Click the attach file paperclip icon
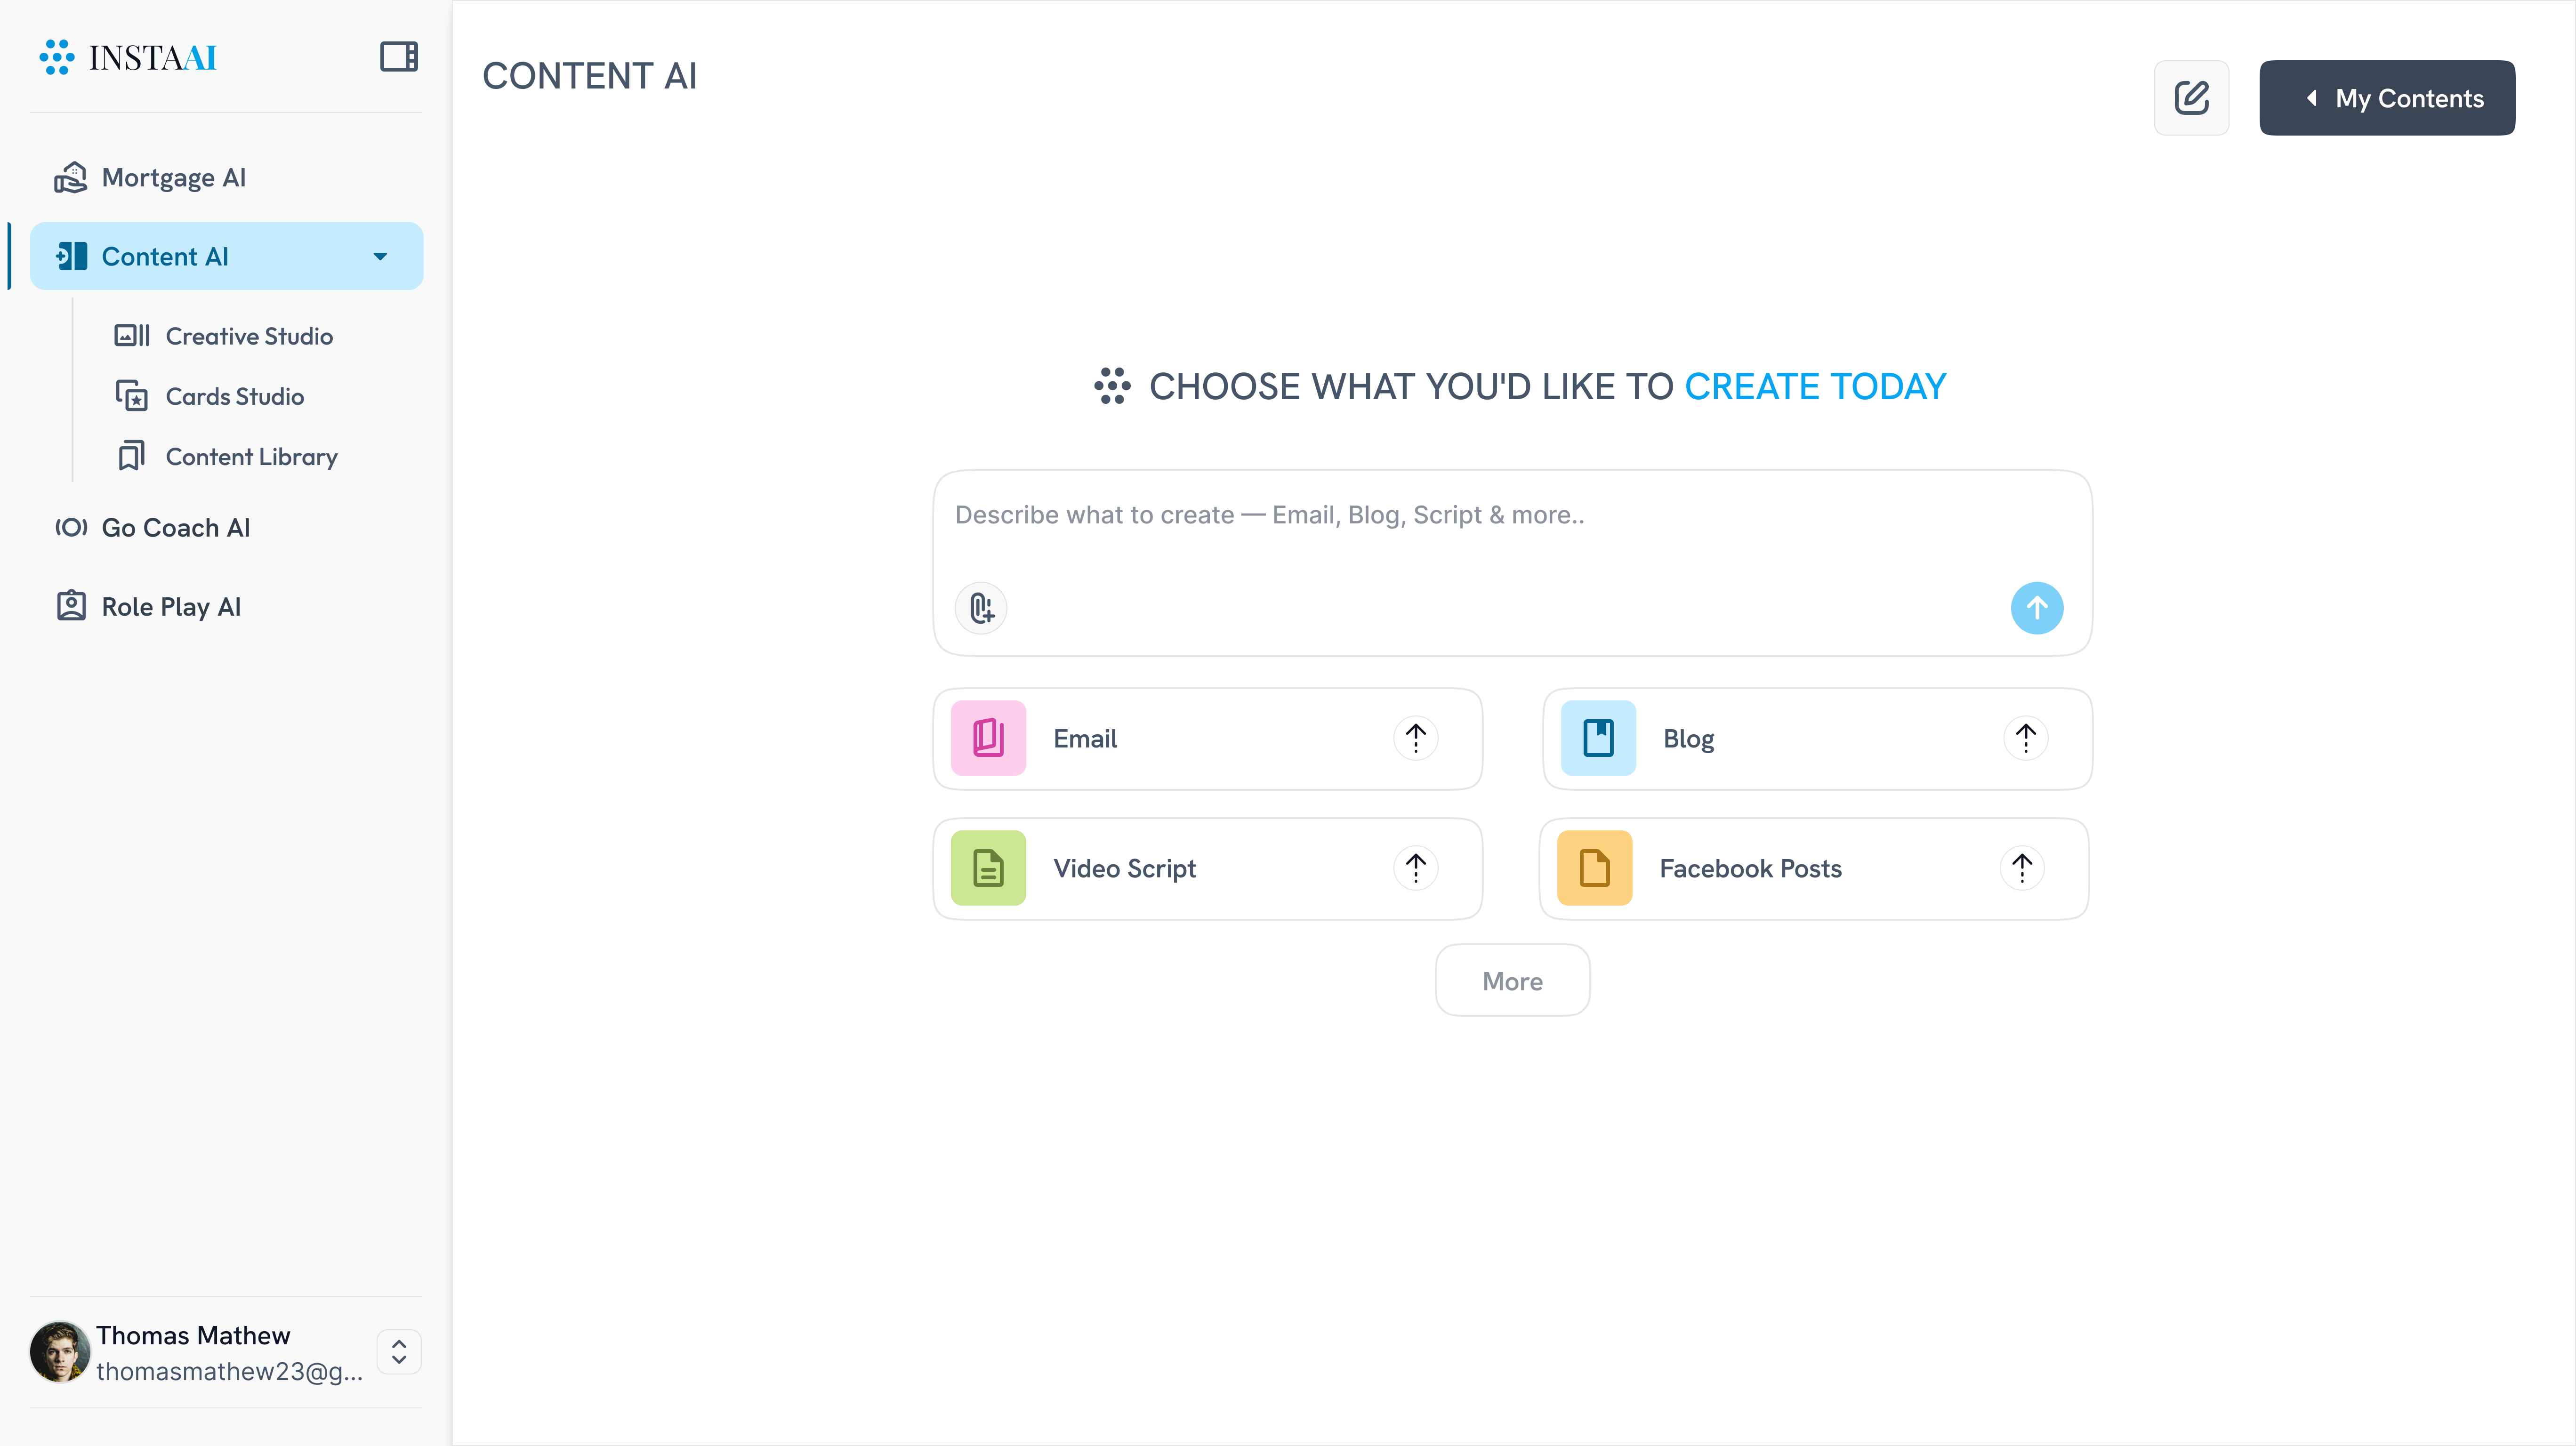This screenshot has width=2576, height=1446. [981, 608]
